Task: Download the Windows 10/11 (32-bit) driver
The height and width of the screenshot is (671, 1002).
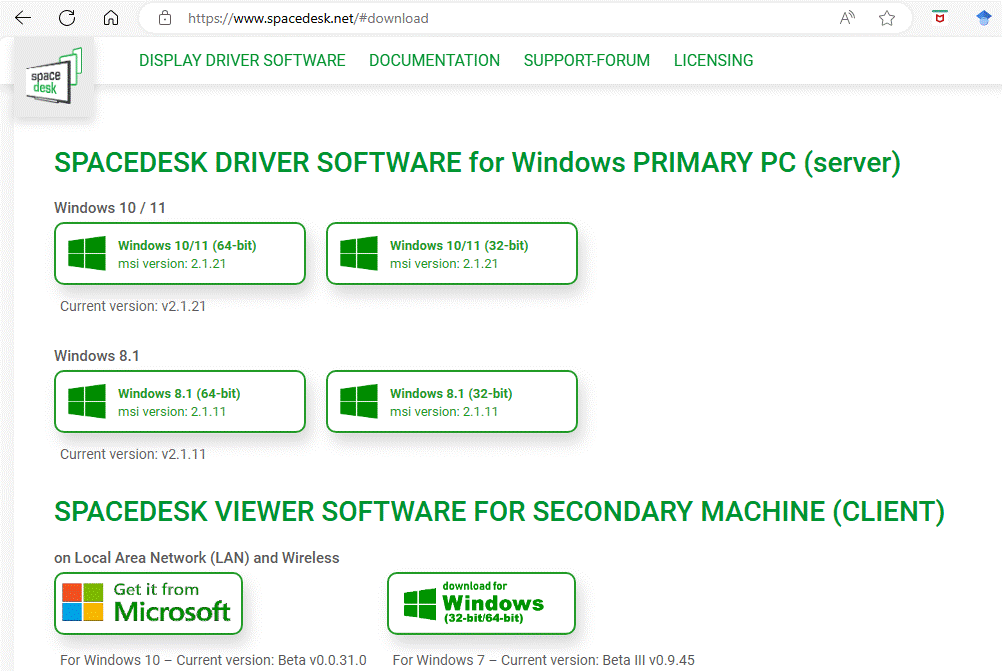Action: click(452, 254)
